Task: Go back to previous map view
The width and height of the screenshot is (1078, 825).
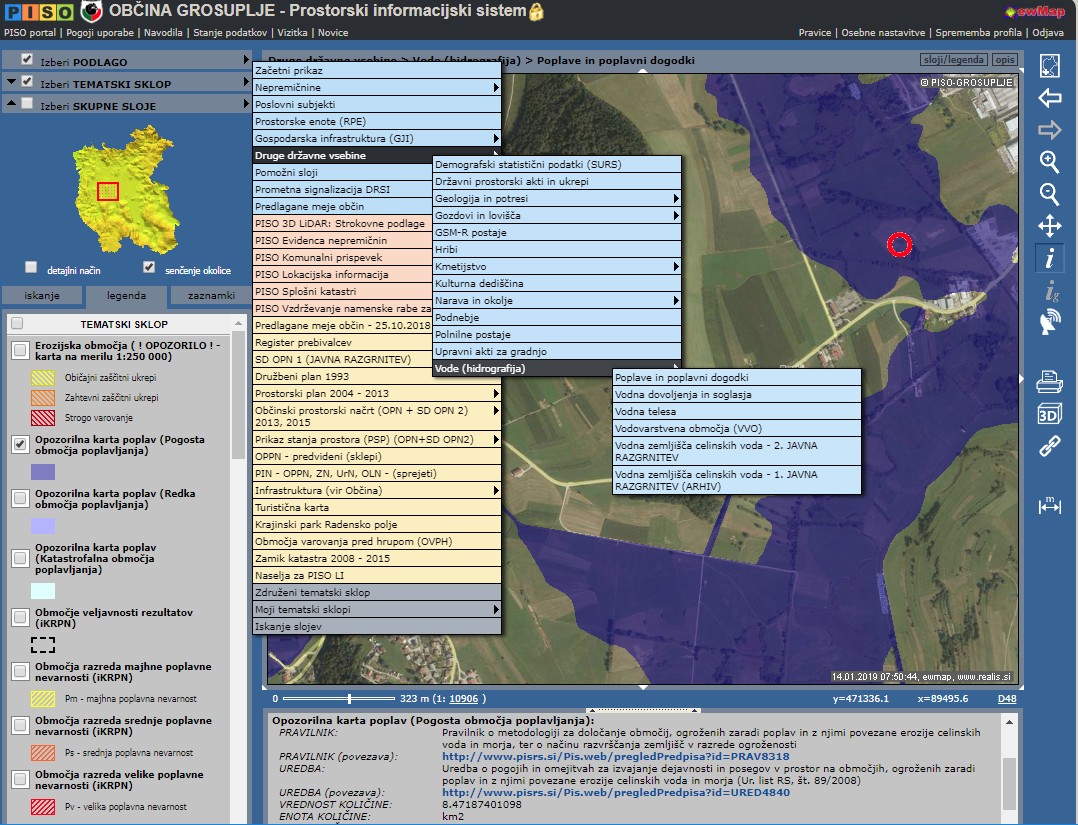Action: pyautogui.click(x=1049, y=98)
